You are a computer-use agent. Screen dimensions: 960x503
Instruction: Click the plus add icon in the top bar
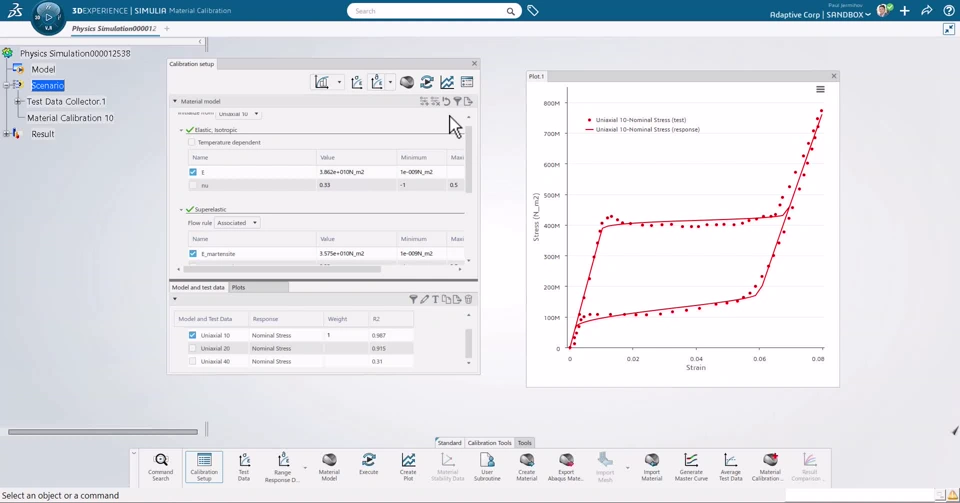pyautogui.click(x=905, y=11)
